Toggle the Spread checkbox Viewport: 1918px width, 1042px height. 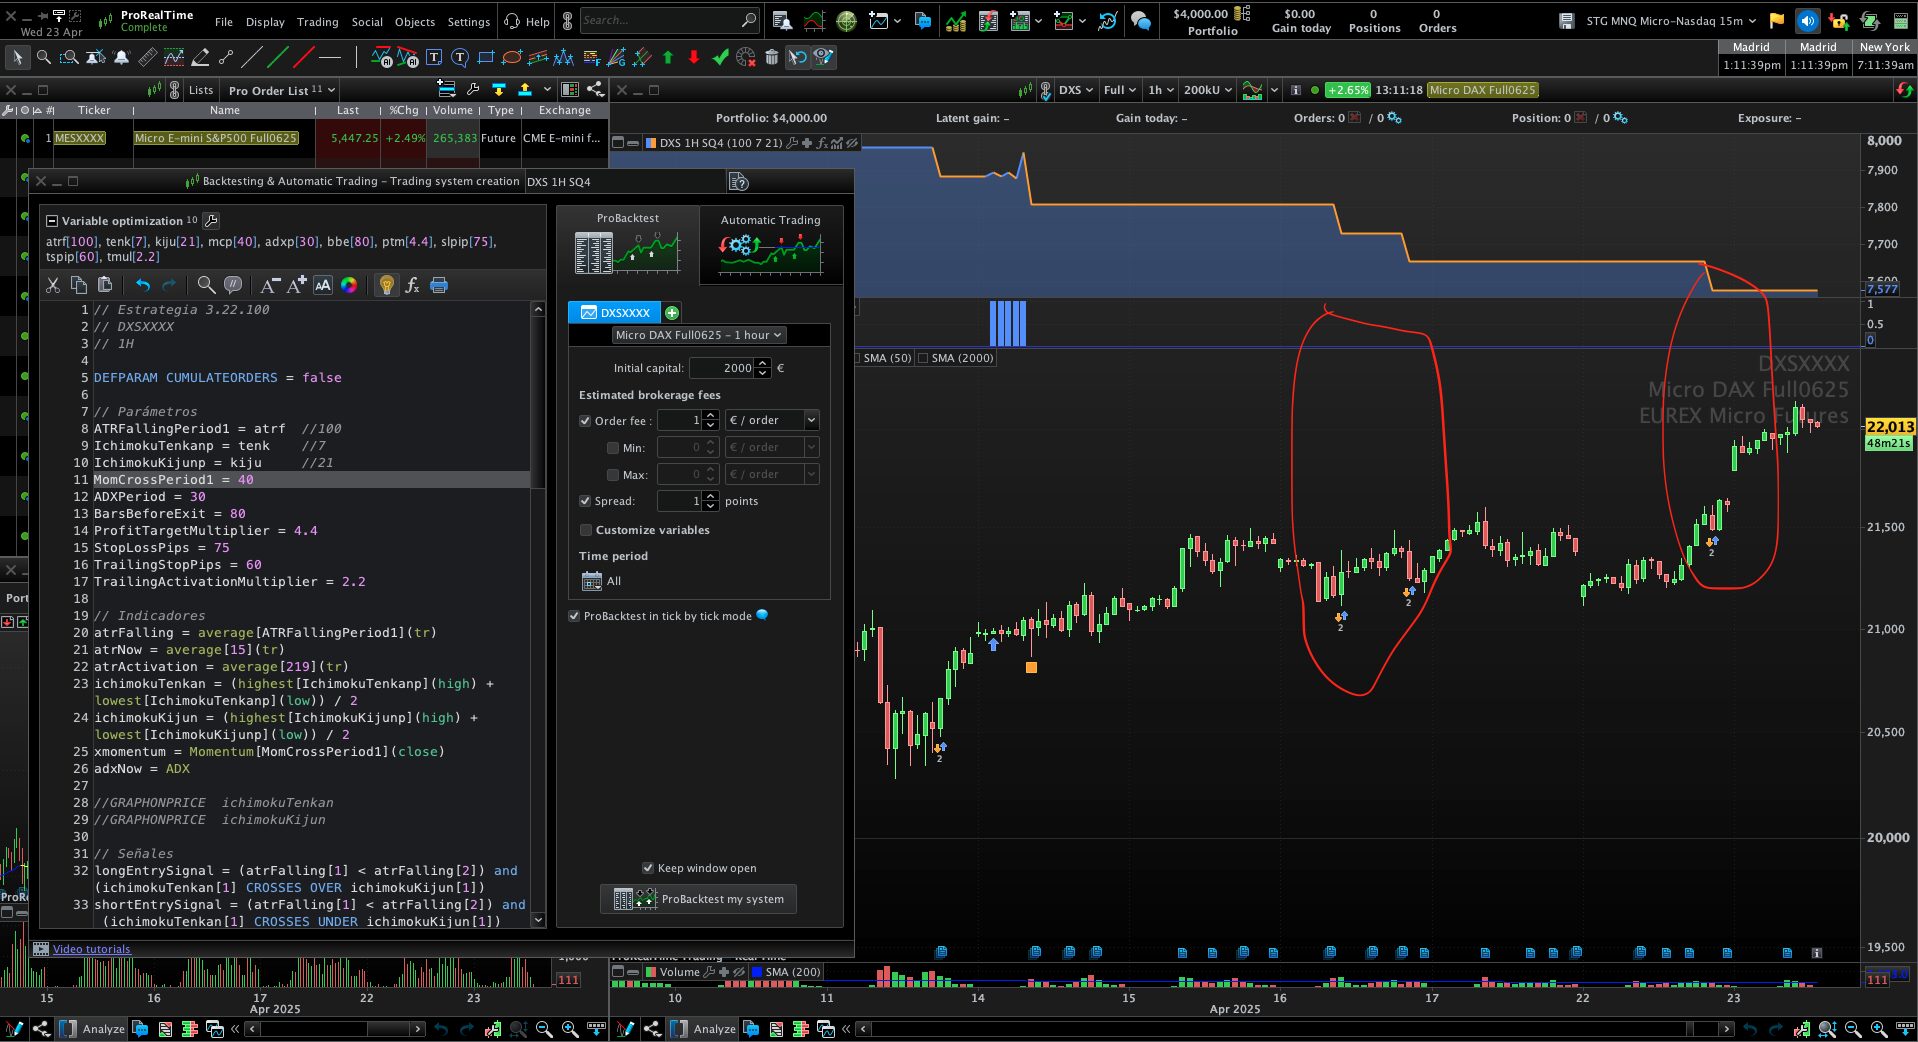(x=585, y=501)
